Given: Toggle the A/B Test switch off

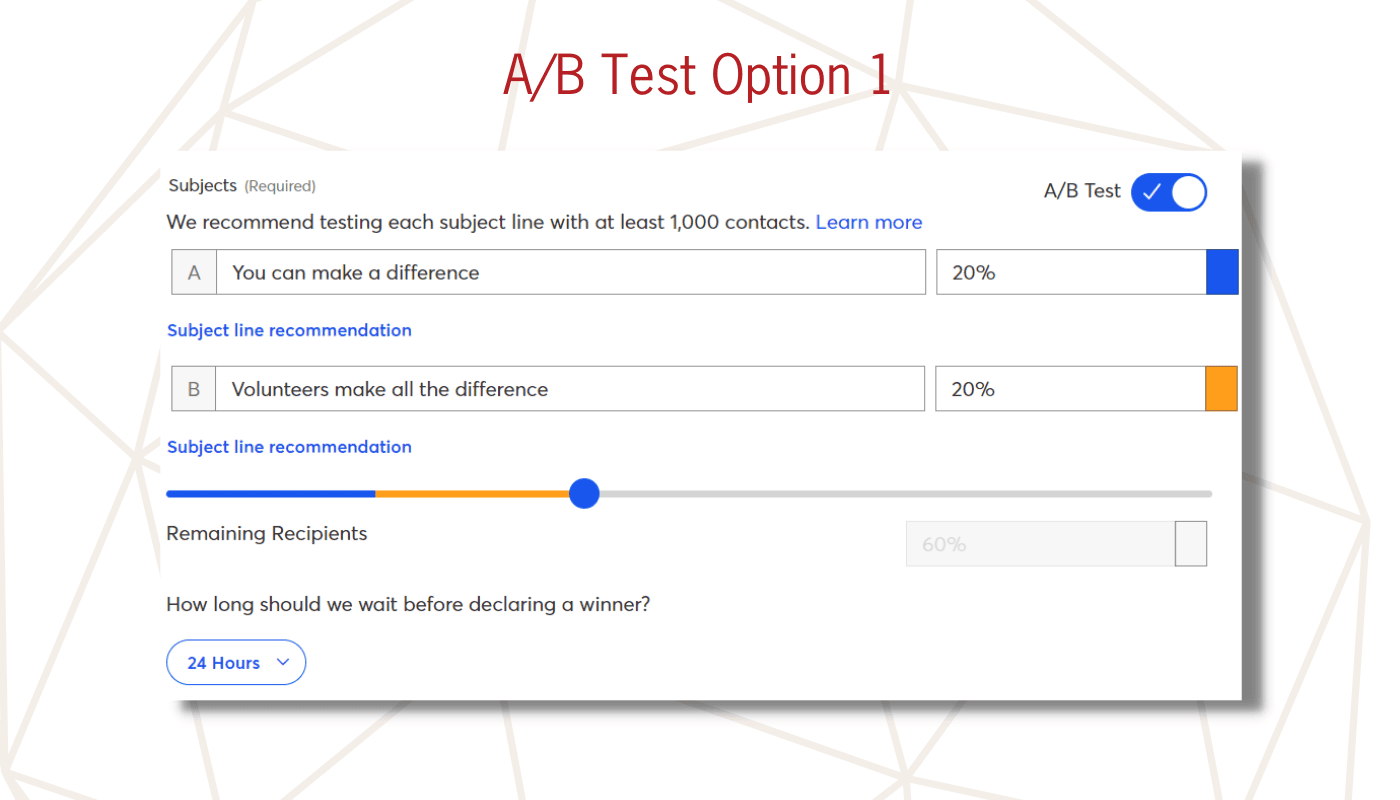Looking at the screenshot, I should click(x=1169, y=193).
